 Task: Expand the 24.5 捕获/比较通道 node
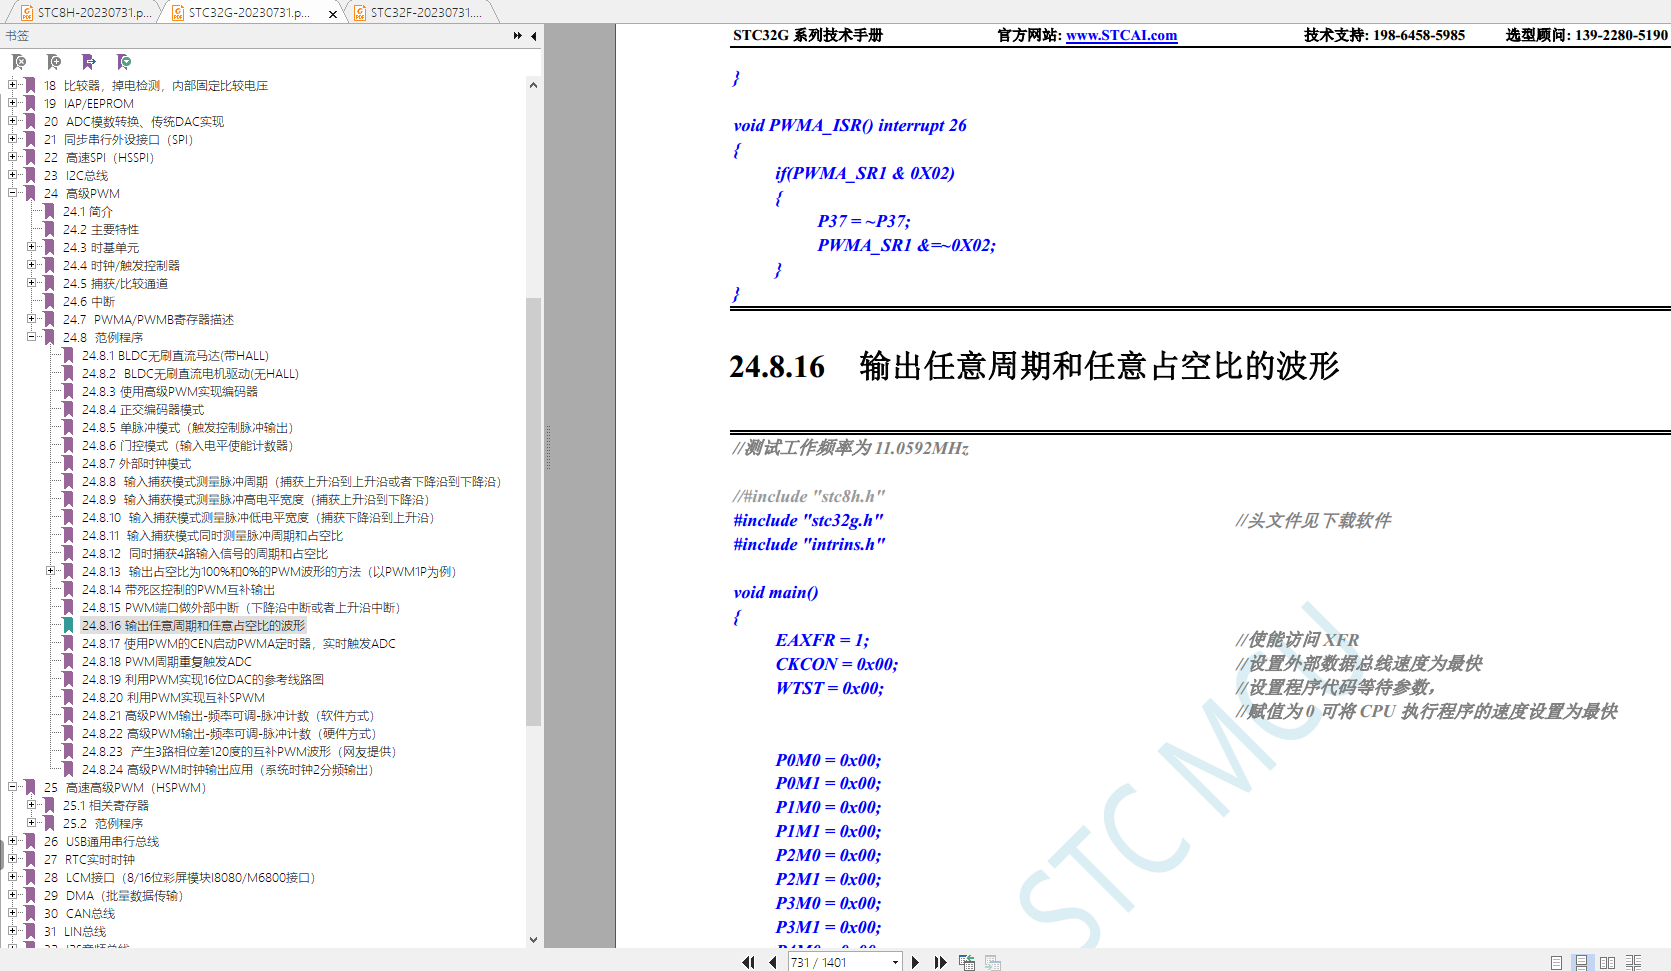[32, 283]
